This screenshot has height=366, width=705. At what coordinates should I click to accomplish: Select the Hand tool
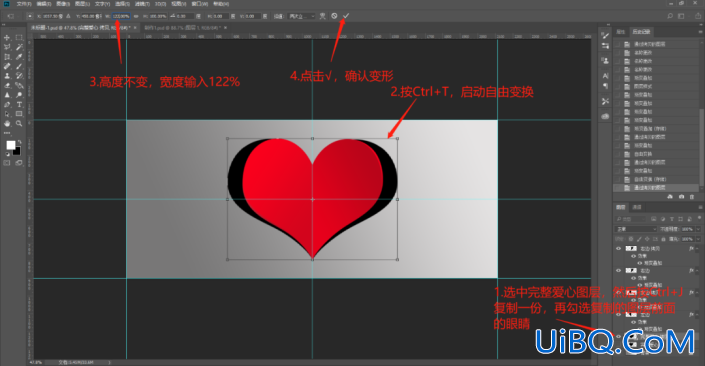tap(7, 123)
